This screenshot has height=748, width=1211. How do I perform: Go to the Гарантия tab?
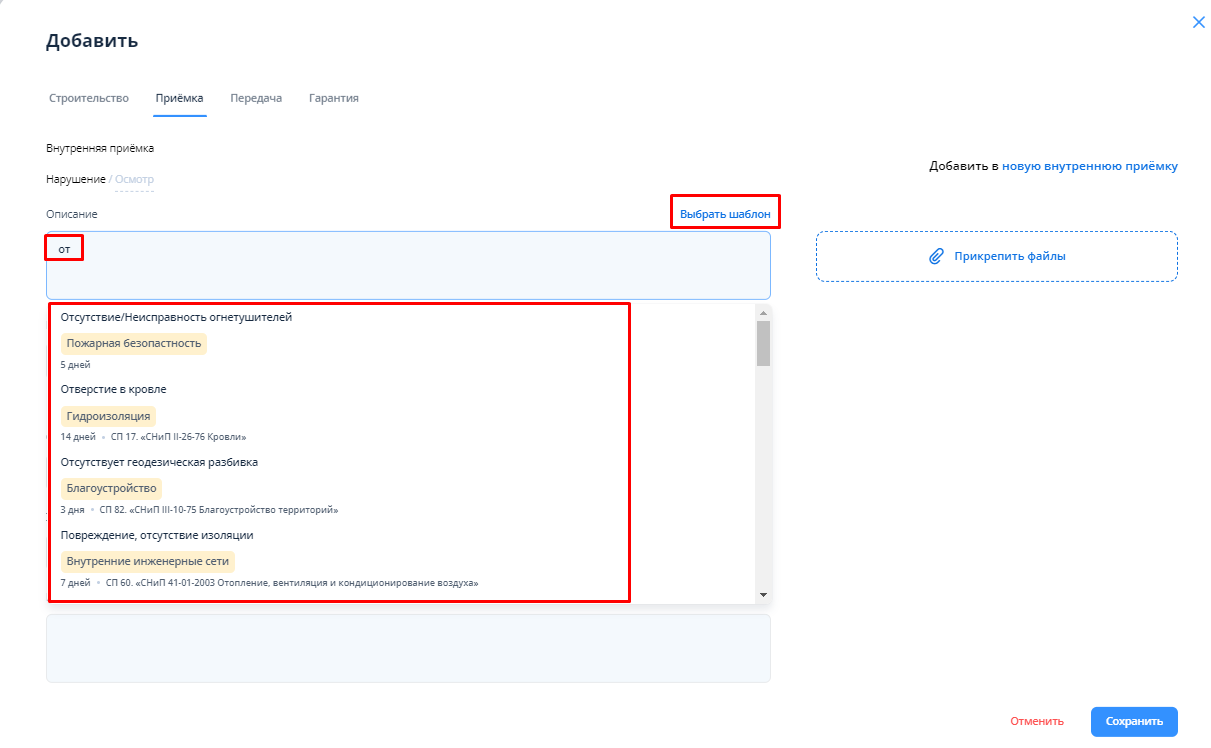[x=333, y=98]
